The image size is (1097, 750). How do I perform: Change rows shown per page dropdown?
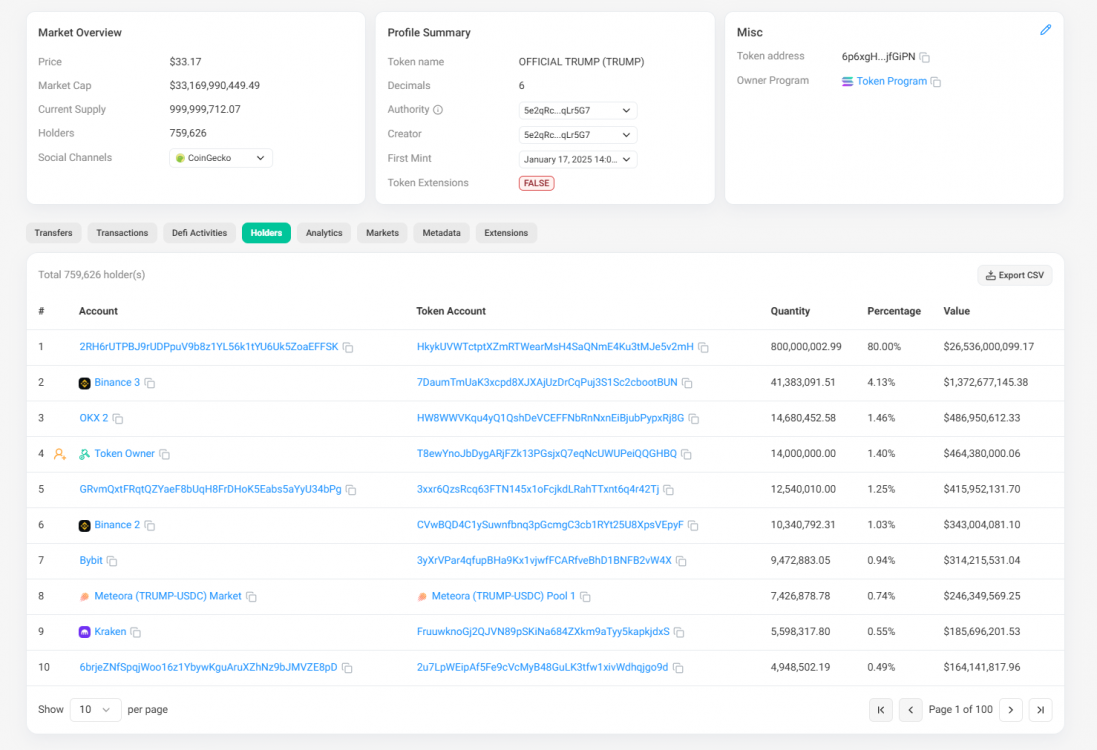tap(95, 710)
